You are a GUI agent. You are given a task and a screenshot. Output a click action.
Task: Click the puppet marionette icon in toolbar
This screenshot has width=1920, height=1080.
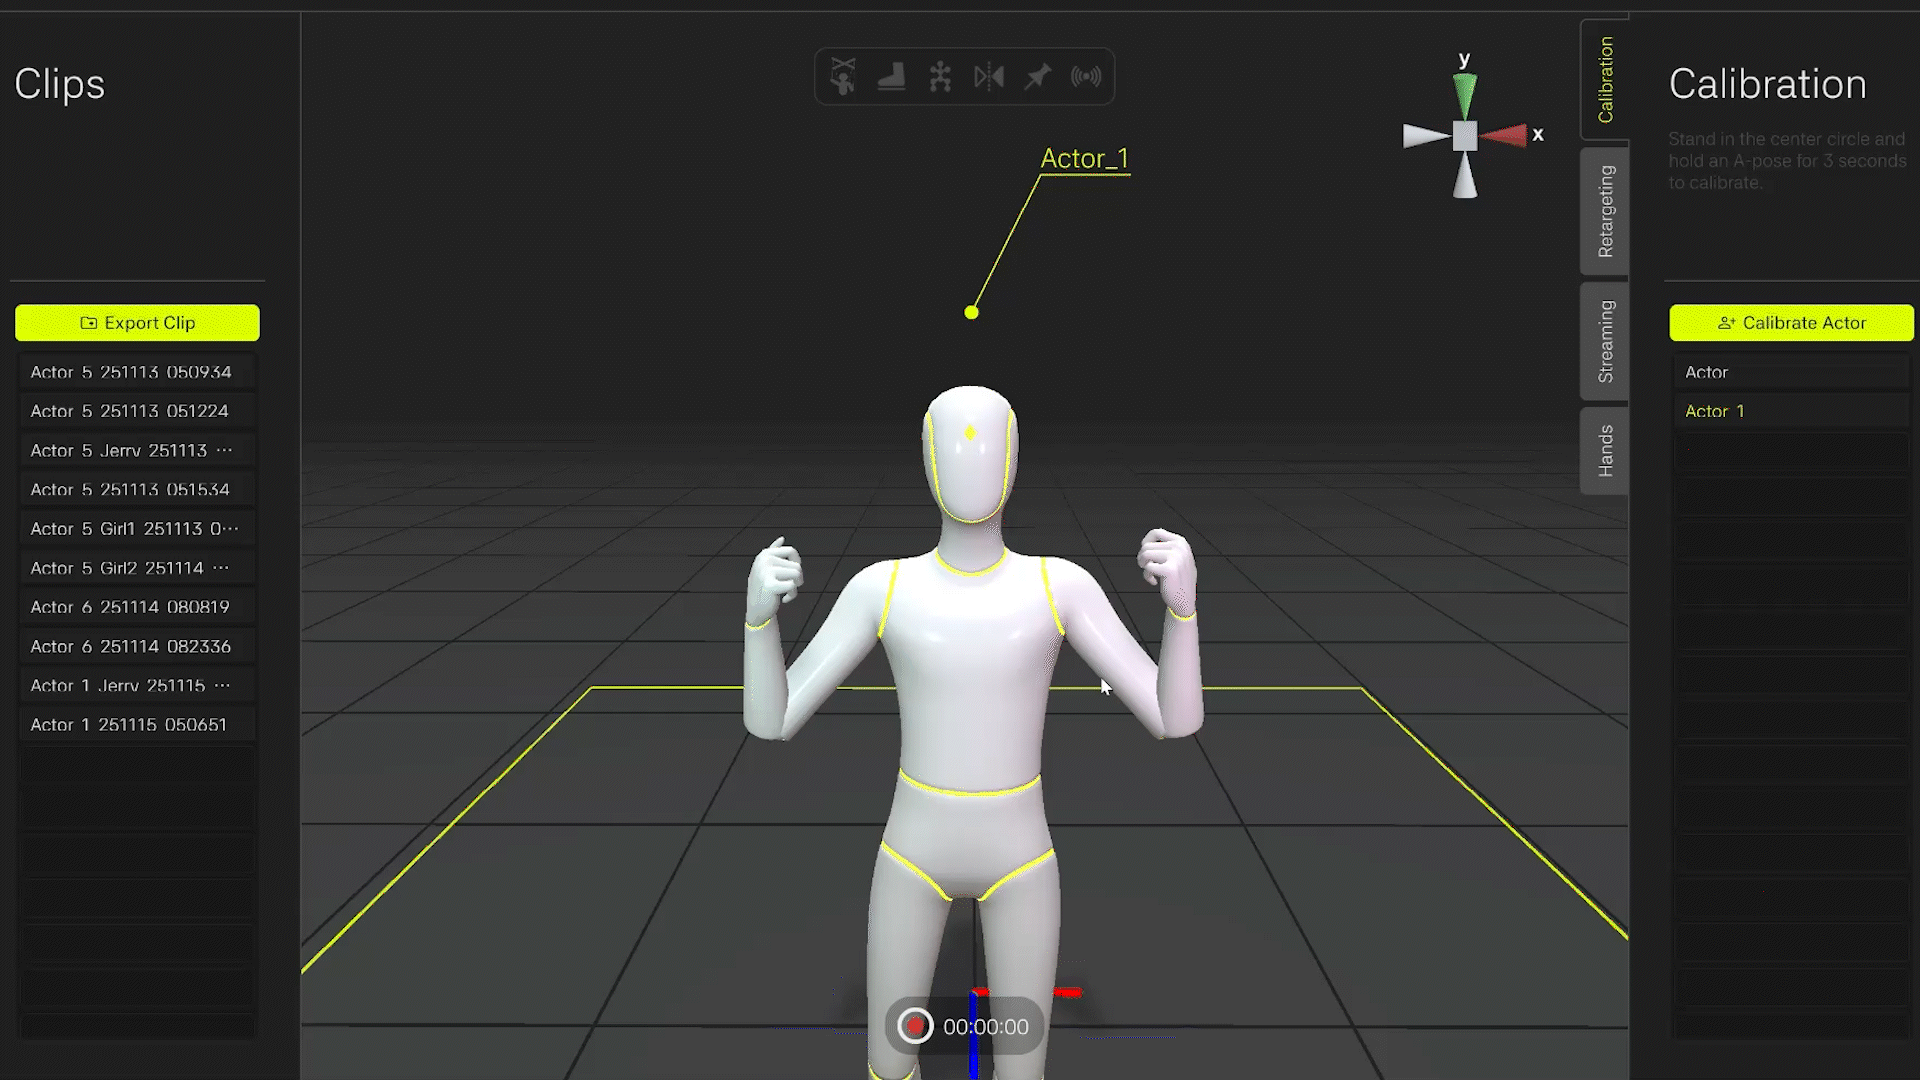(843, 76)
